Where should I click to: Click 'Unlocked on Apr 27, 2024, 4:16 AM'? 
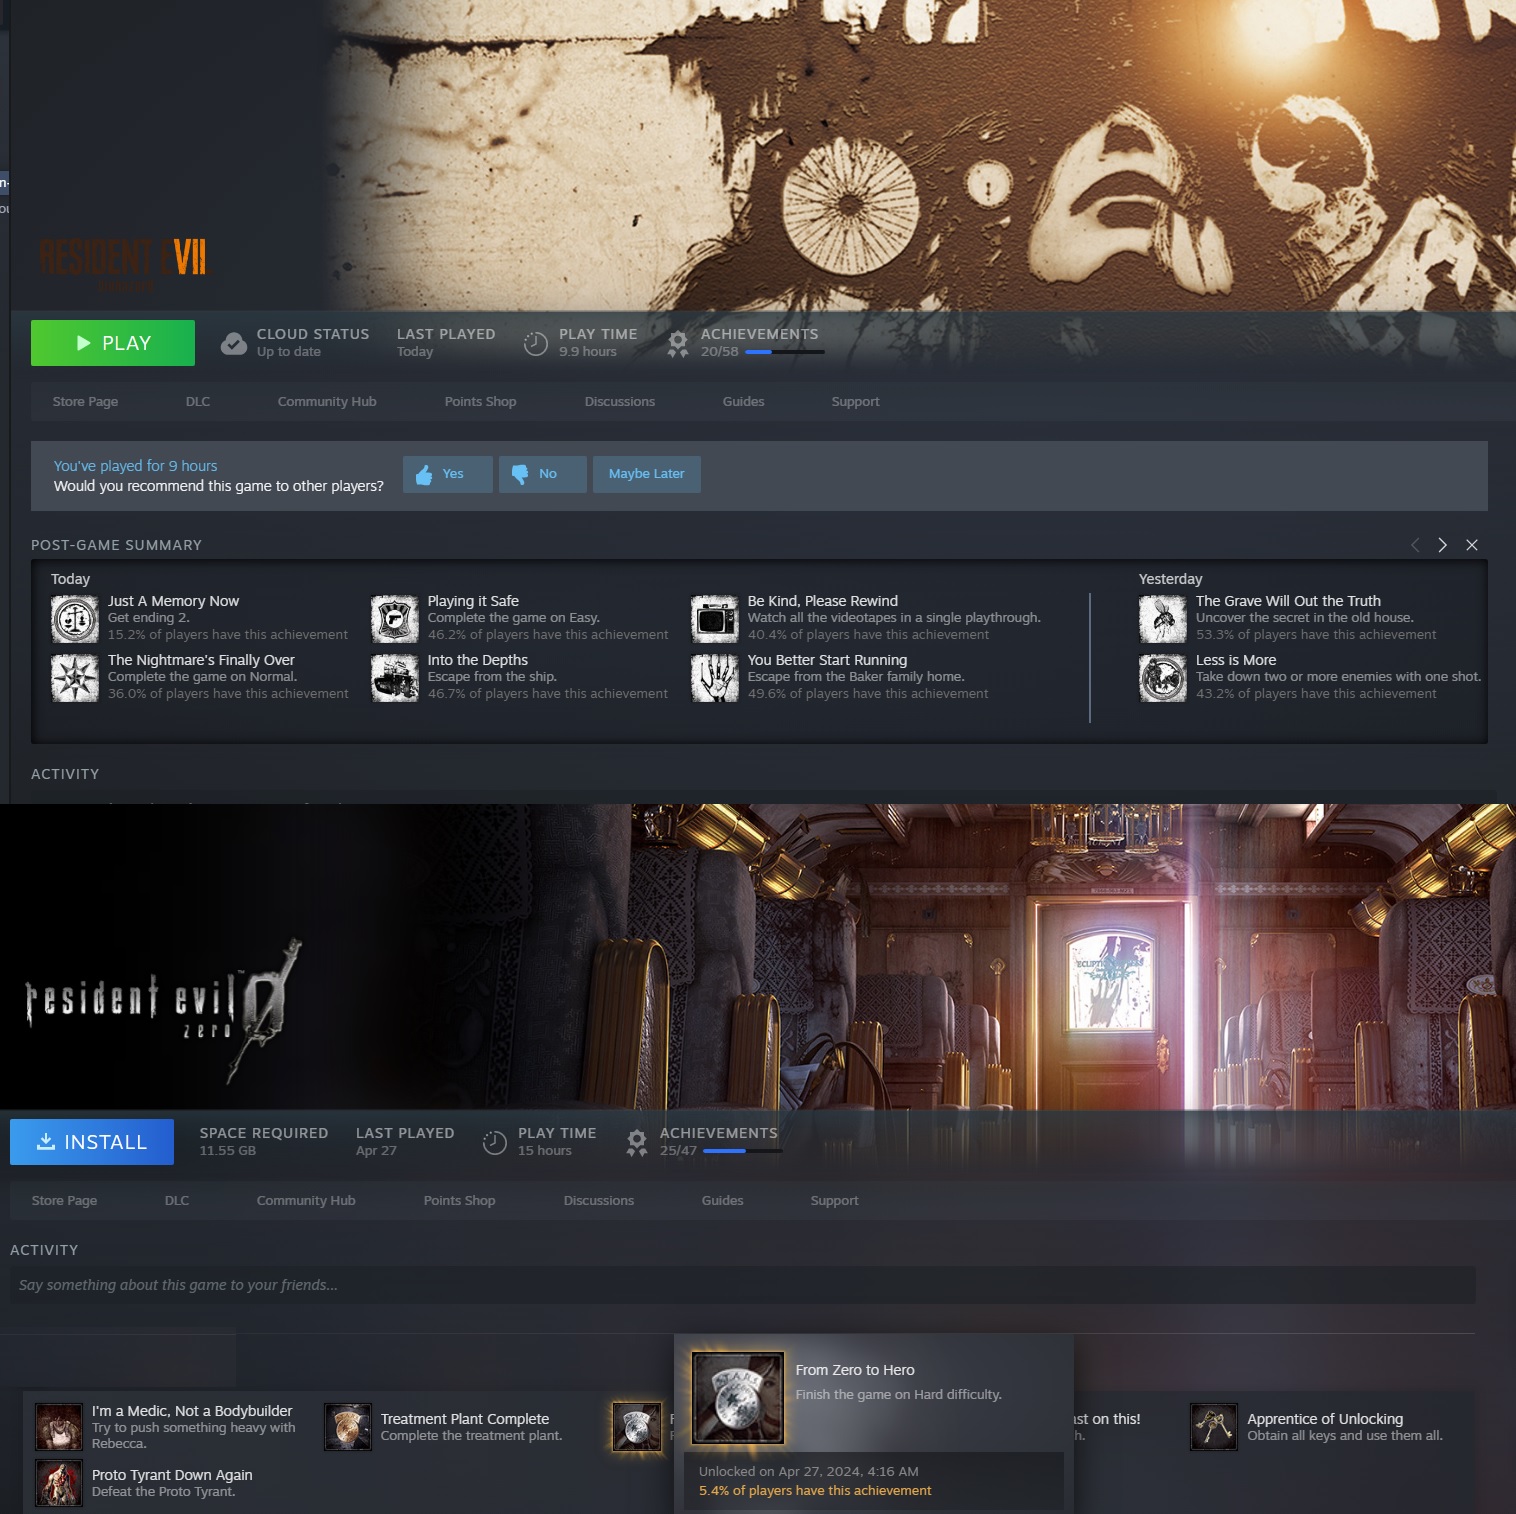[808, 1472]
